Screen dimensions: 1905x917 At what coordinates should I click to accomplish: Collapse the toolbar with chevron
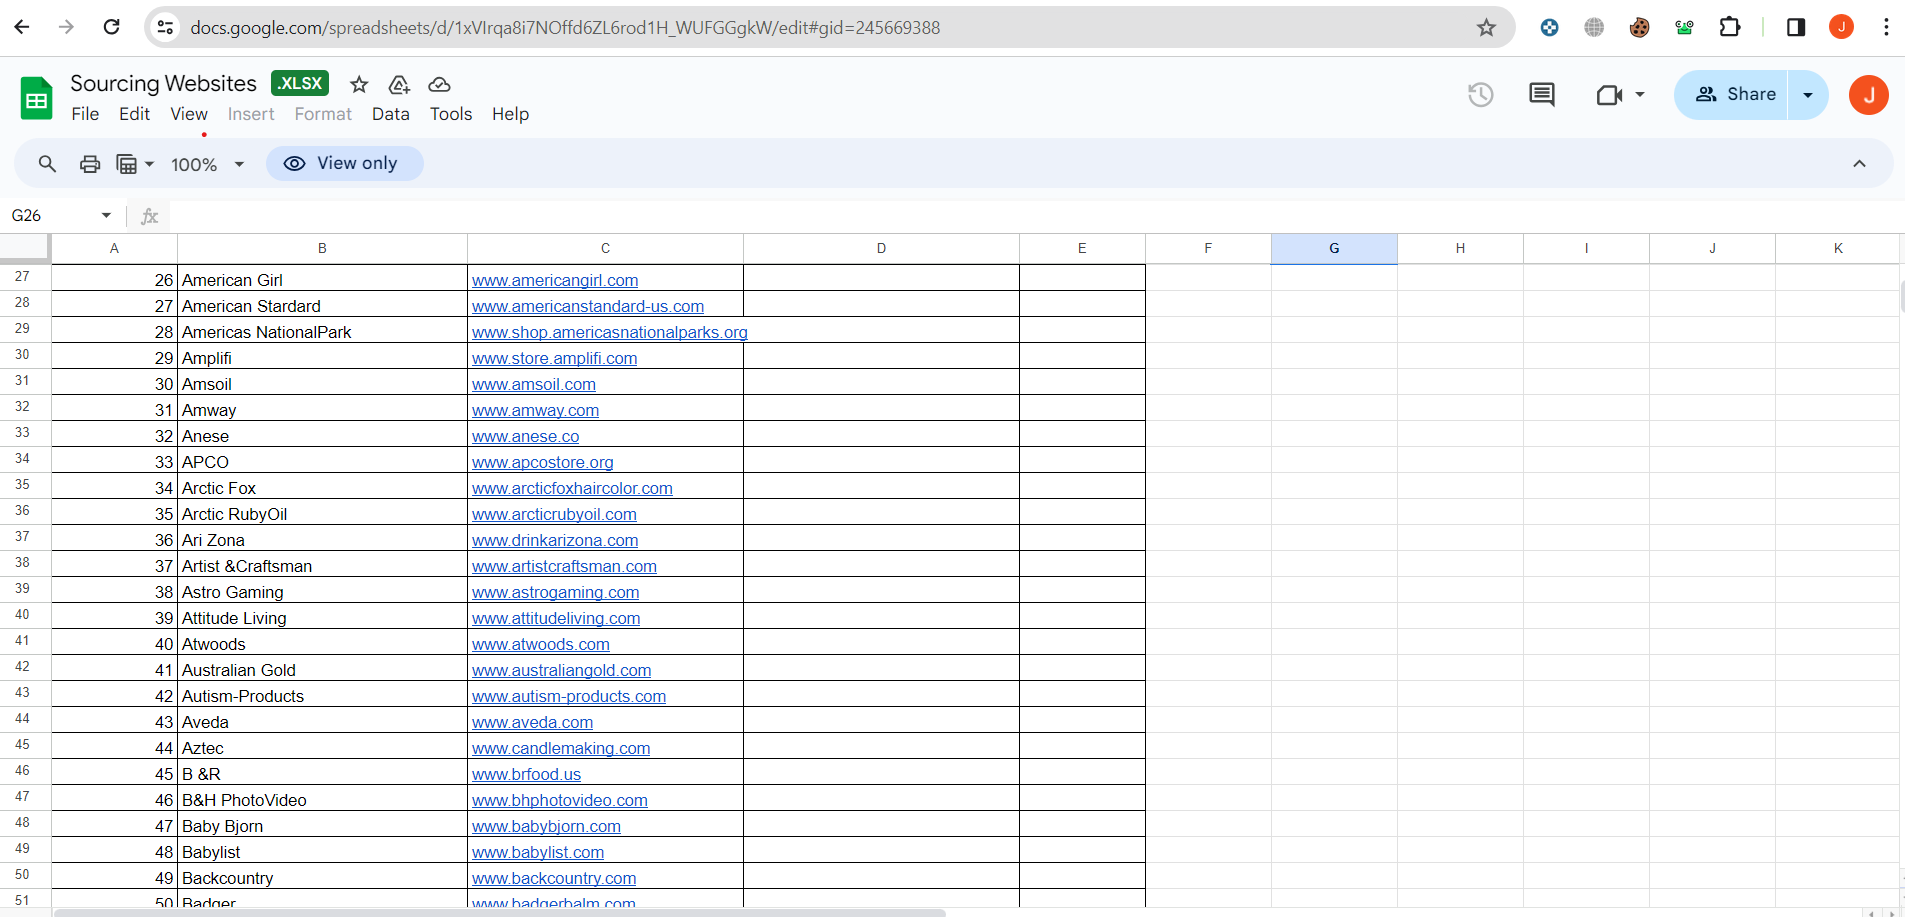coord(1859,164)
